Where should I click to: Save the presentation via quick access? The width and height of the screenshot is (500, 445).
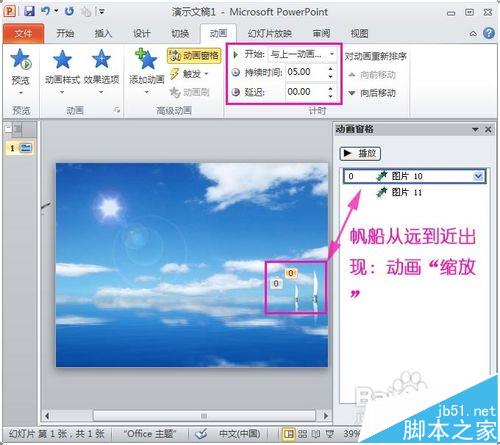point(30,12)
